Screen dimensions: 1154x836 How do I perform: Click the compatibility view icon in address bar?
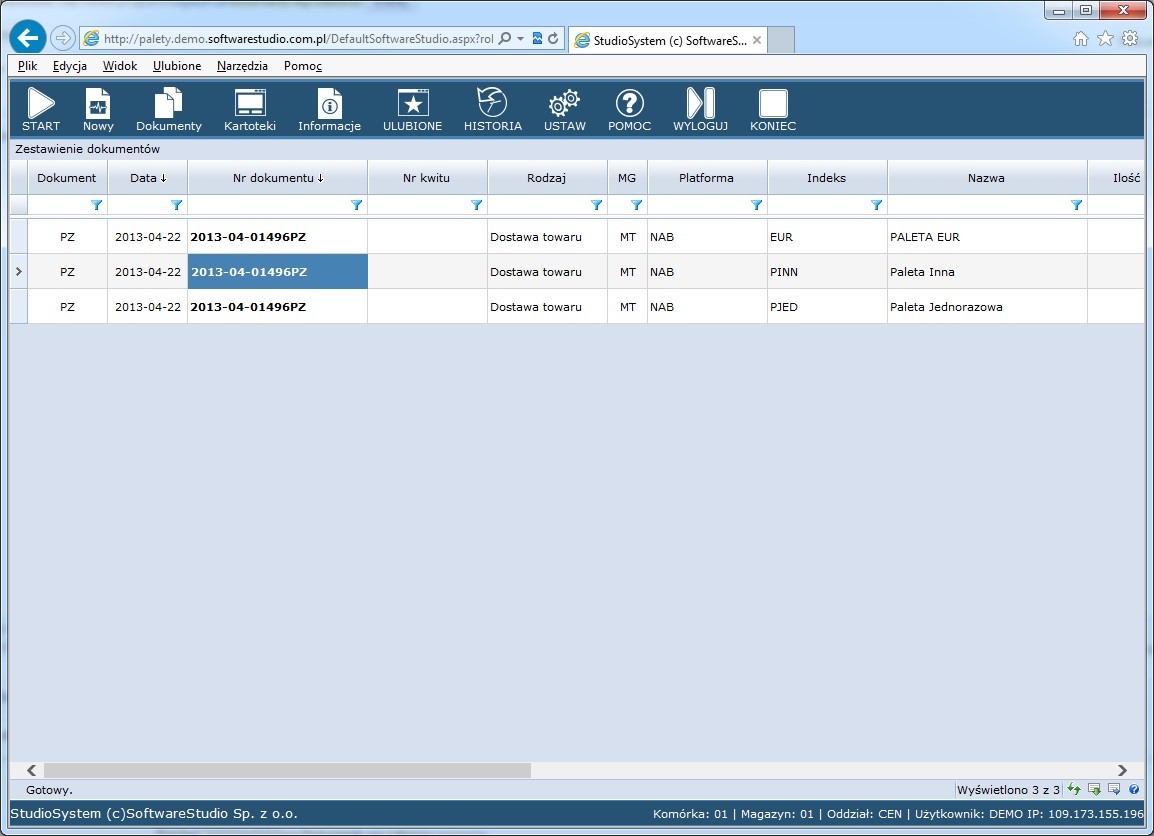(x=537, y=38)
